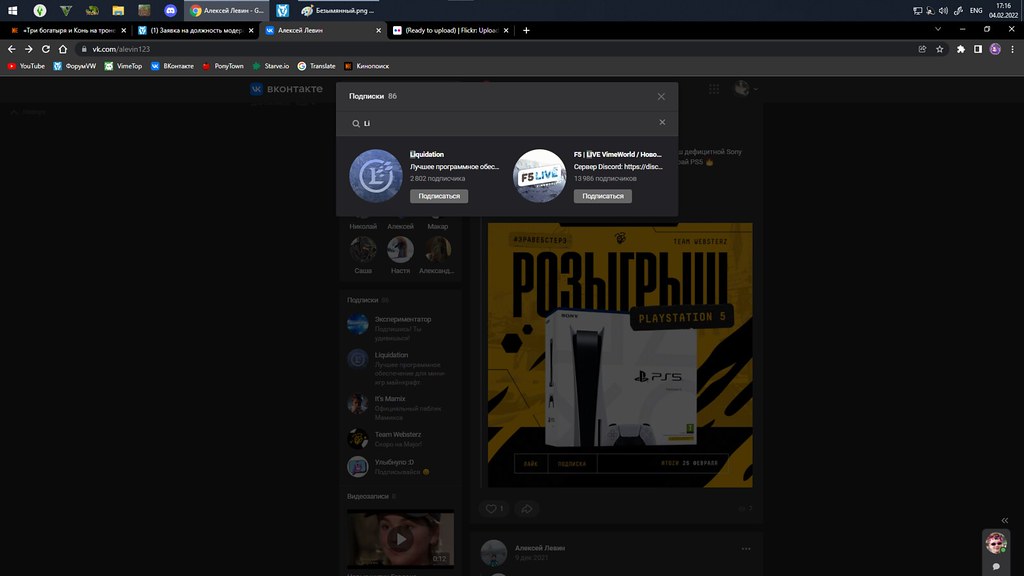The width and height of the screenshot is (1024, 576).
Task: Open the Liquidation community name link
Action: 427,154
